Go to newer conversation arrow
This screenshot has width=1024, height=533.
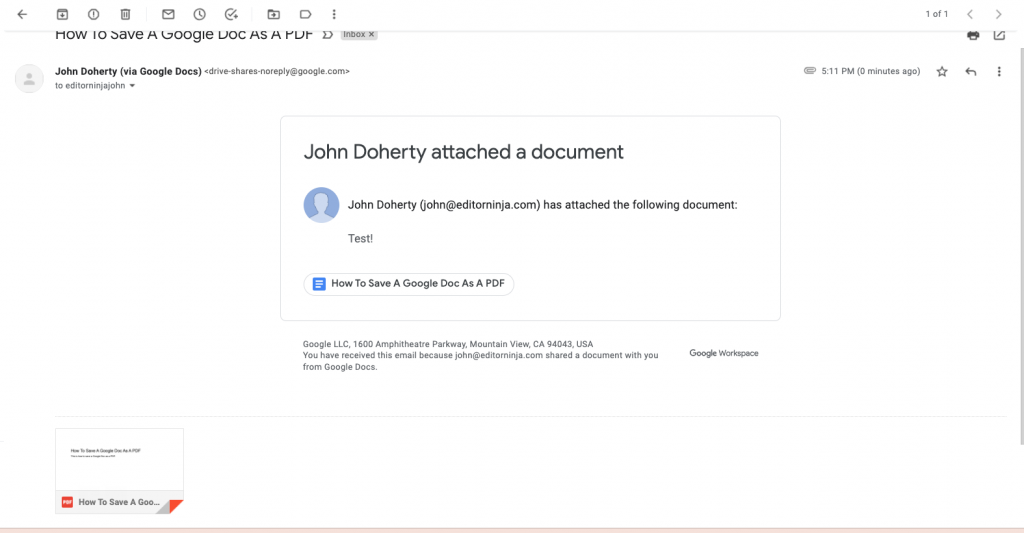(970, 14)
